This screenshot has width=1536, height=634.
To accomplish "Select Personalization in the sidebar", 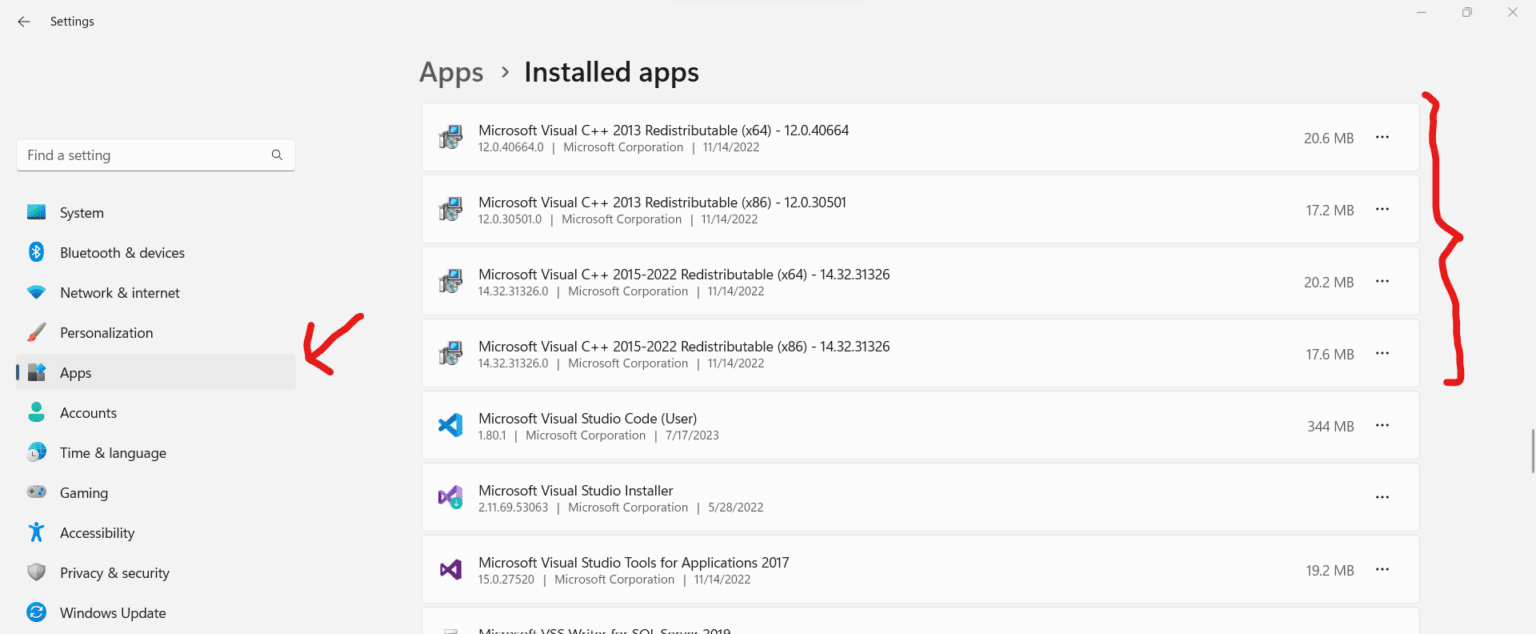I will click(x=156, y=333).
